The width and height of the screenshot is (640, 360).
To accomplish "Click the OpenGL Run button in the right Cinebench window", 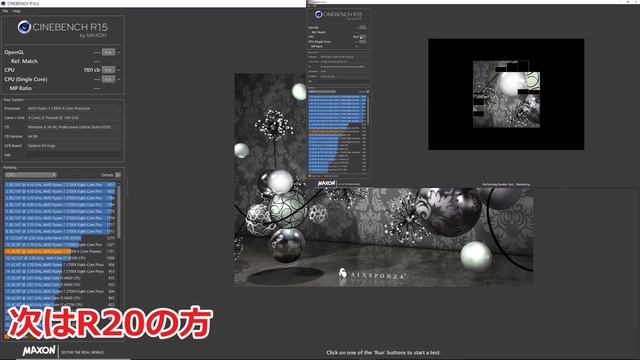I will click(x=362, y=27).
